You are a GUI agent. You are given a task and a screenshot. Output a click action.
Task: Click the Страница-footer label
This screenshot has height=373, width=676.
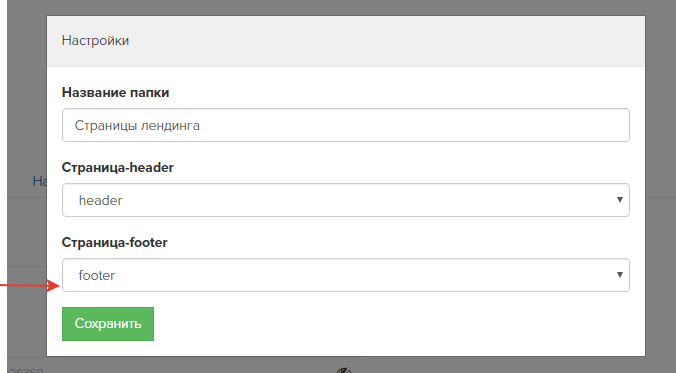(x=115, y=242)
